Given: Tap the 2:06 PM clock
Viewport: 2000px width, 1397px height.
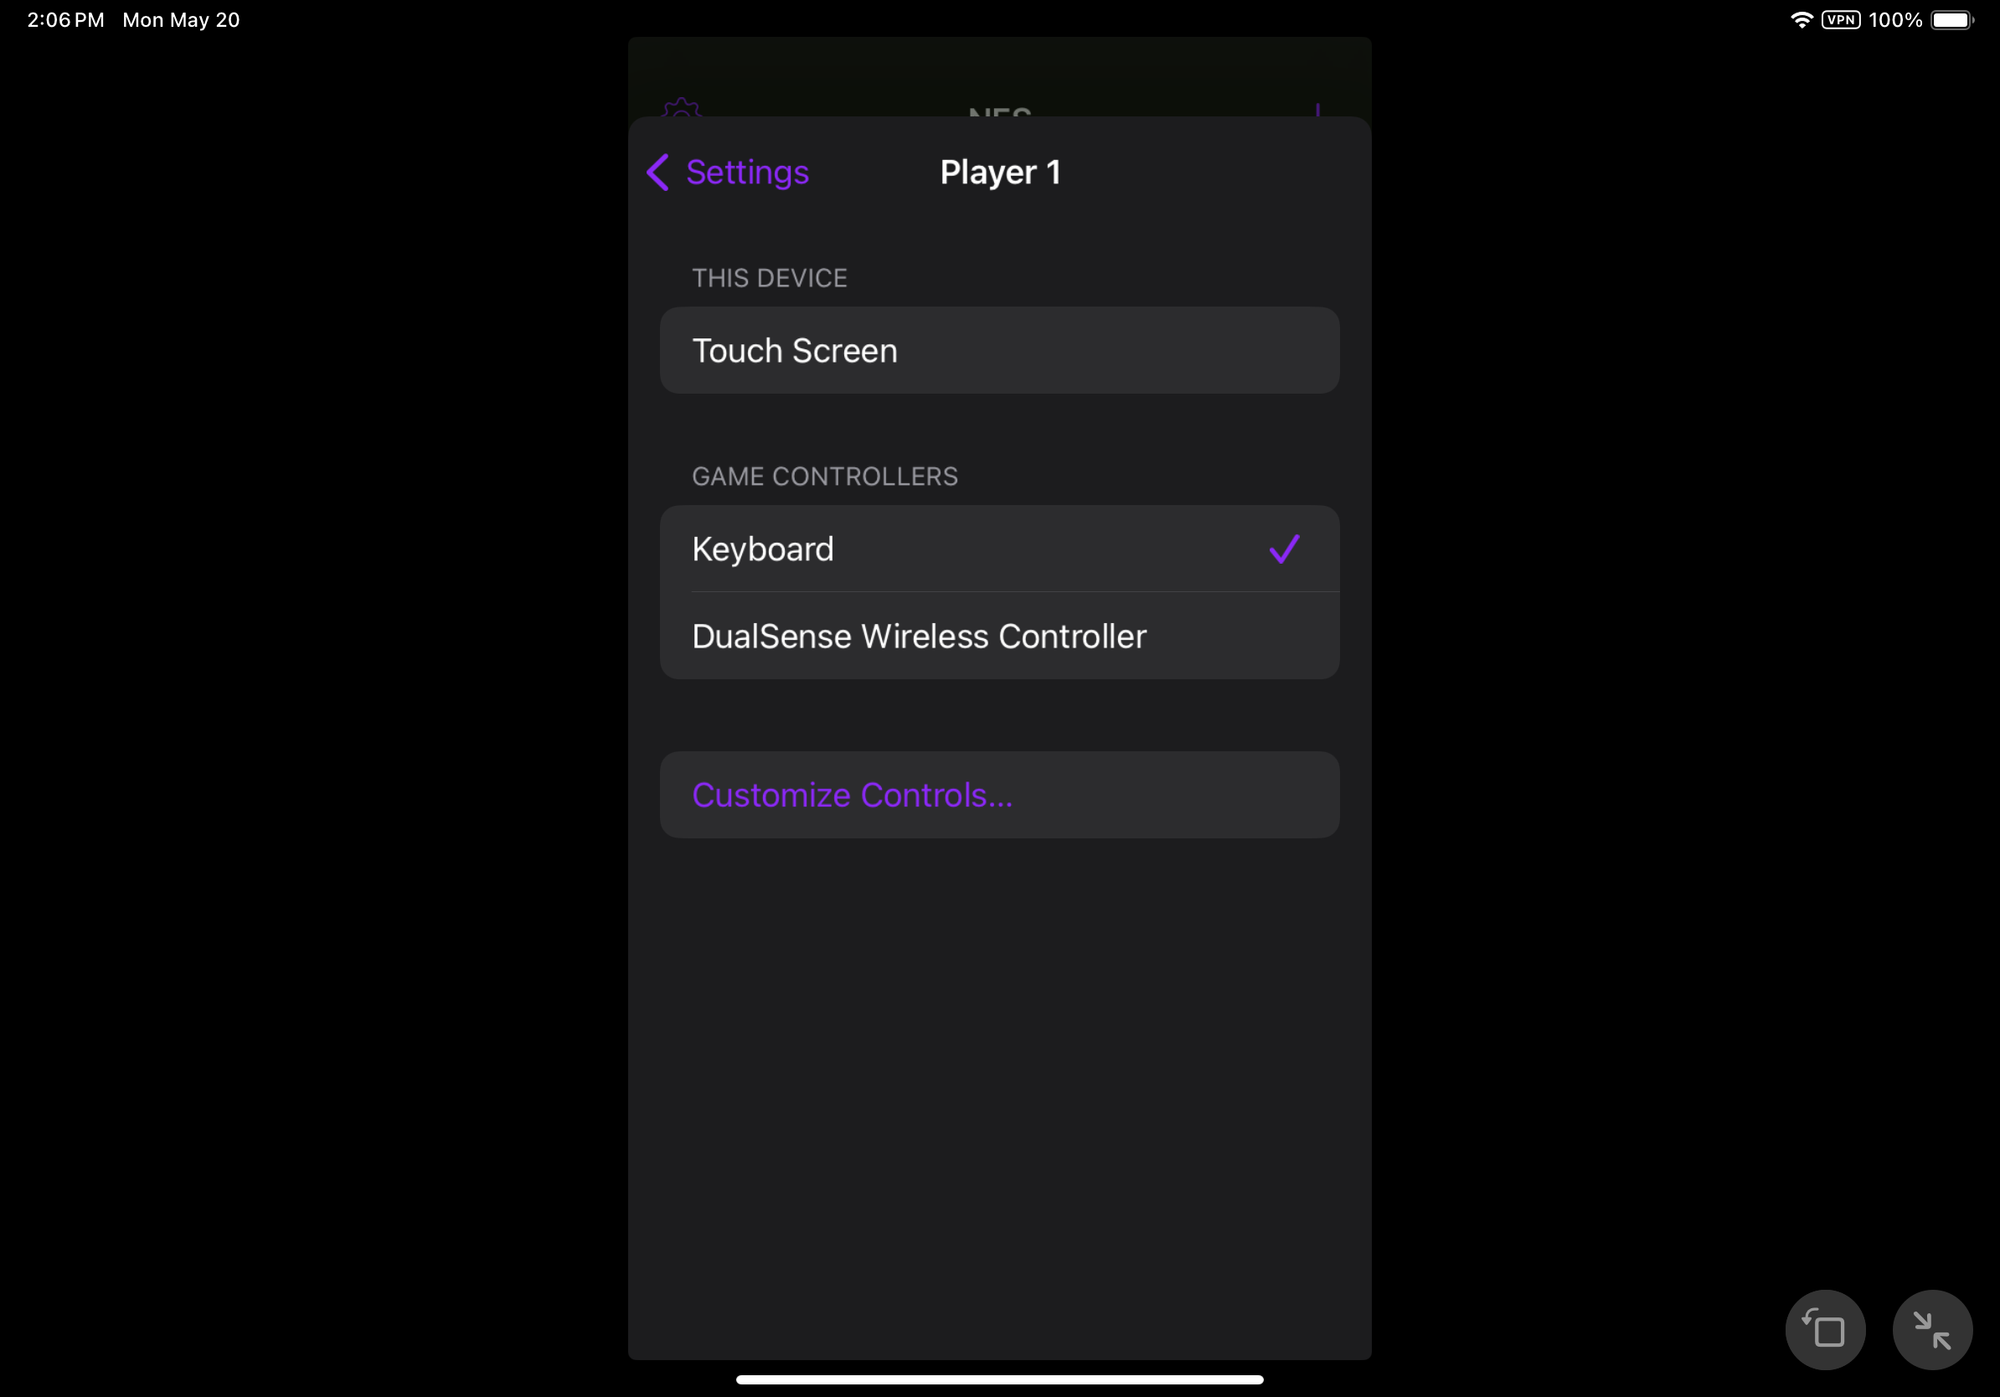Looking at the screenshot, I should [66, 20].
